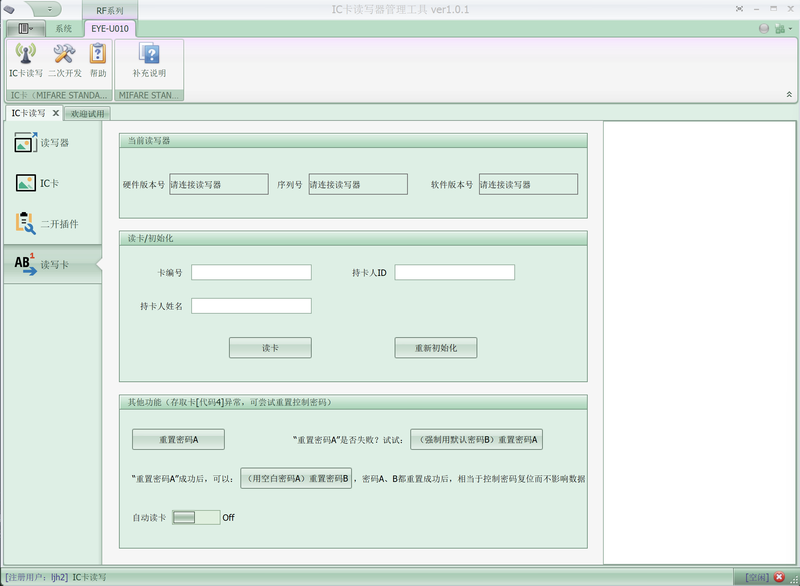The height and width of the screenshot is (586, 800).
Task: Open the application menu dropdown button
Action: [x=25, y=29]
